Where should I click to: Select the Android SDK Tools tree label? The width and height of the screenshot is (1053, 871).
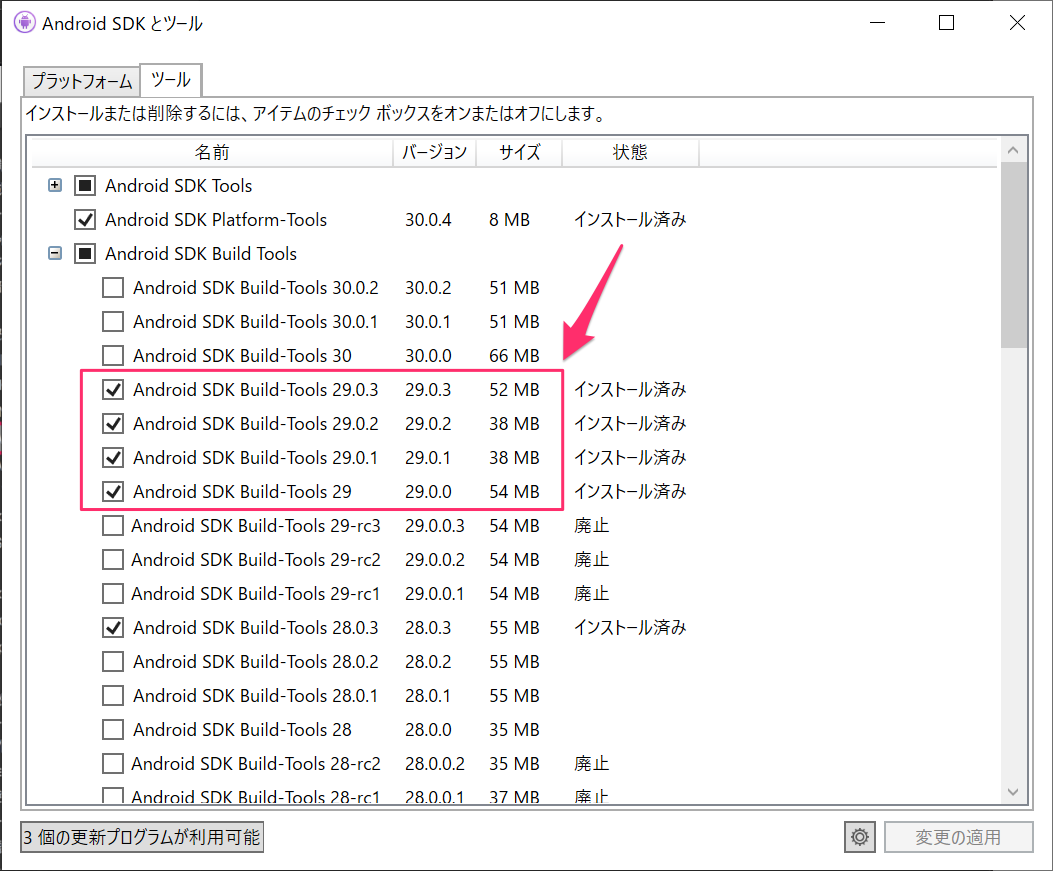tap(179, 185)
